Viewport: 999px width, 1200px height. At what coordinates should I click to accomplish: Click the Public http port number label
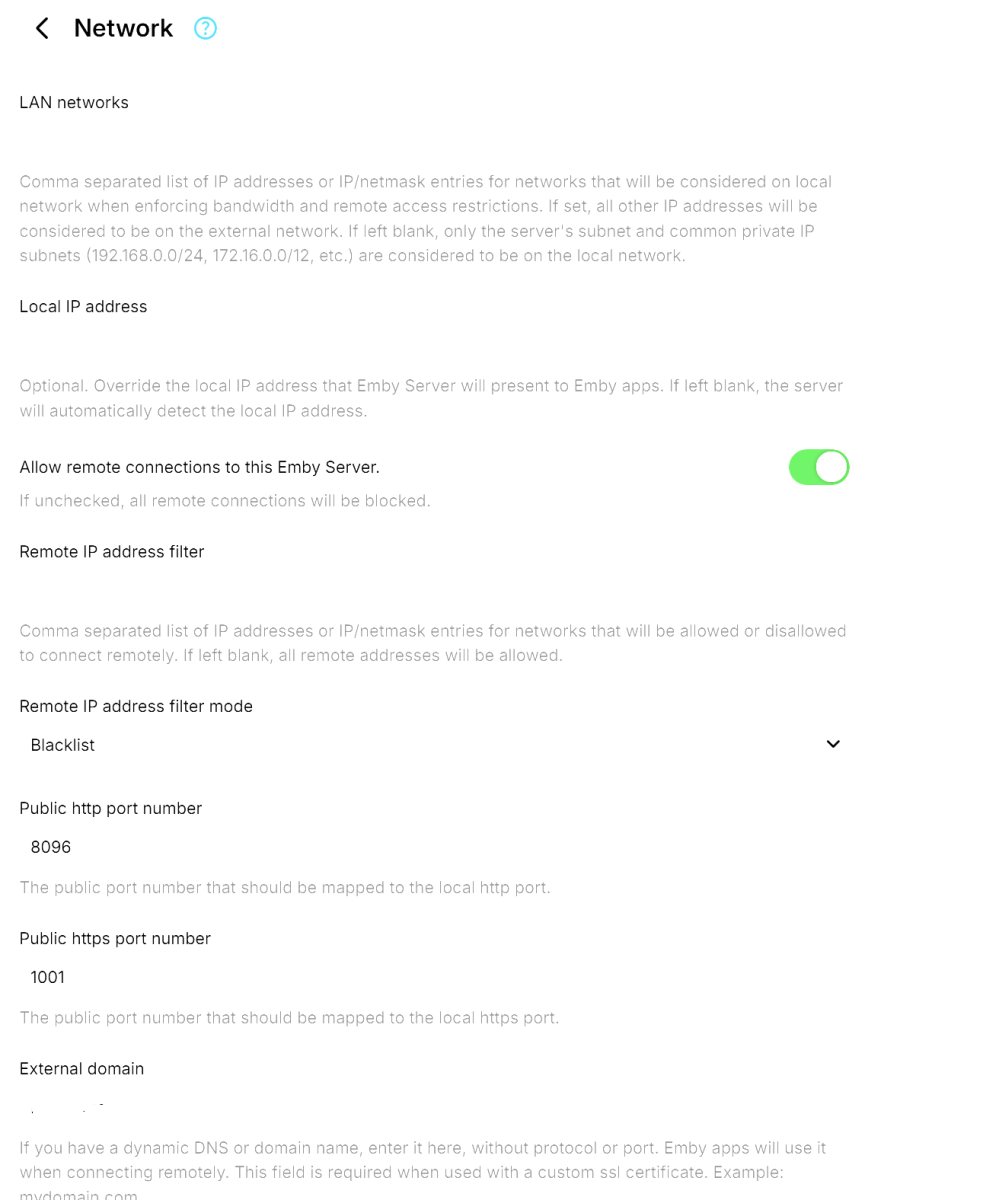110,808
